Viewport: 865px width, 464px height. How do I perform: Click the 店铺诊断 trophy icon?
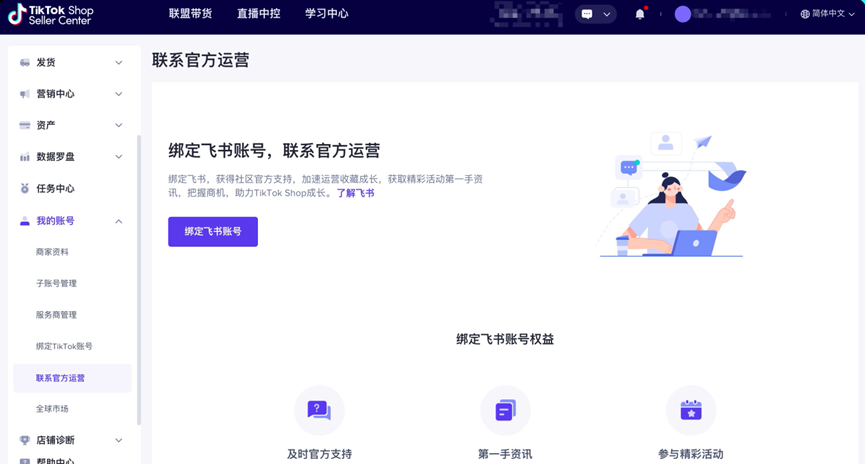[25, 440]
